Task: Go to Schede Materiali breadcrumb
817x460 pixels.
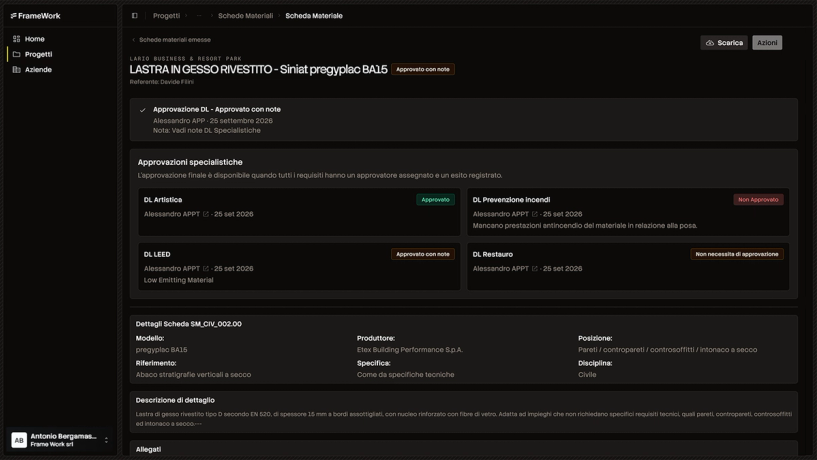Action: tap(245, 16)
